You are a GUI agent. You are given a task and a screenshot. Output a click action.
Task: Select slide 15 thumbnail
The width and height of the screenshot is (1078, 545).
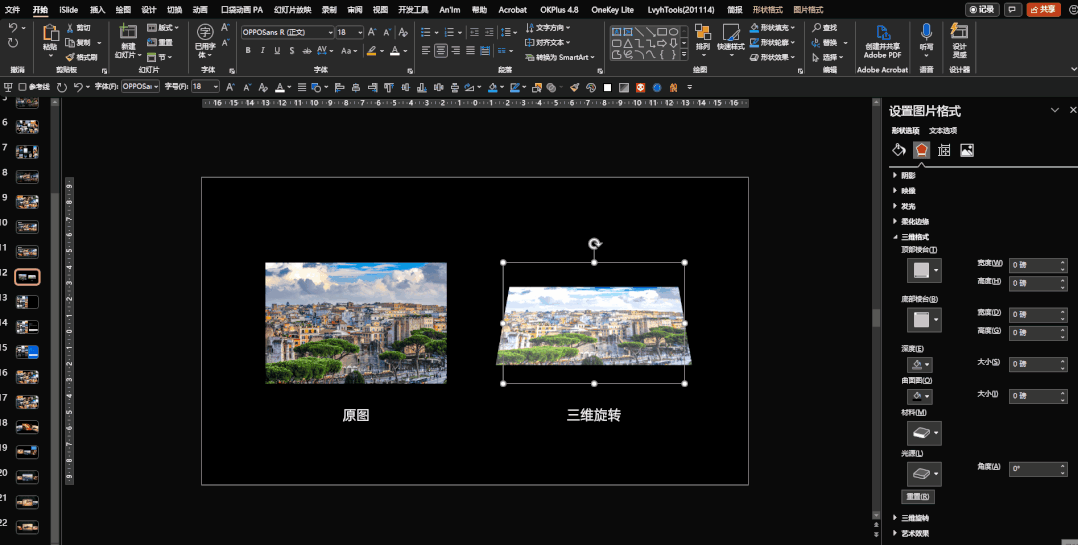click(x=28, y=352)
